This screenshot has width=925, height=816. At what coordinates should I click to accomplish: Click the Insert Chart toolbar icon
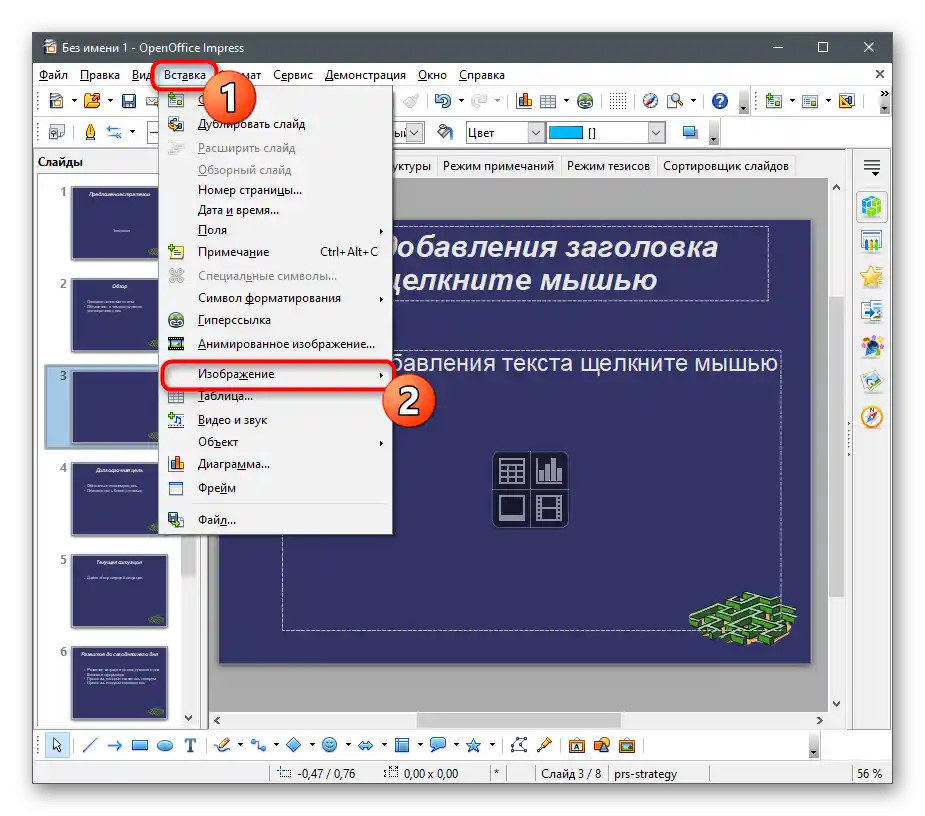pos(524,101)
